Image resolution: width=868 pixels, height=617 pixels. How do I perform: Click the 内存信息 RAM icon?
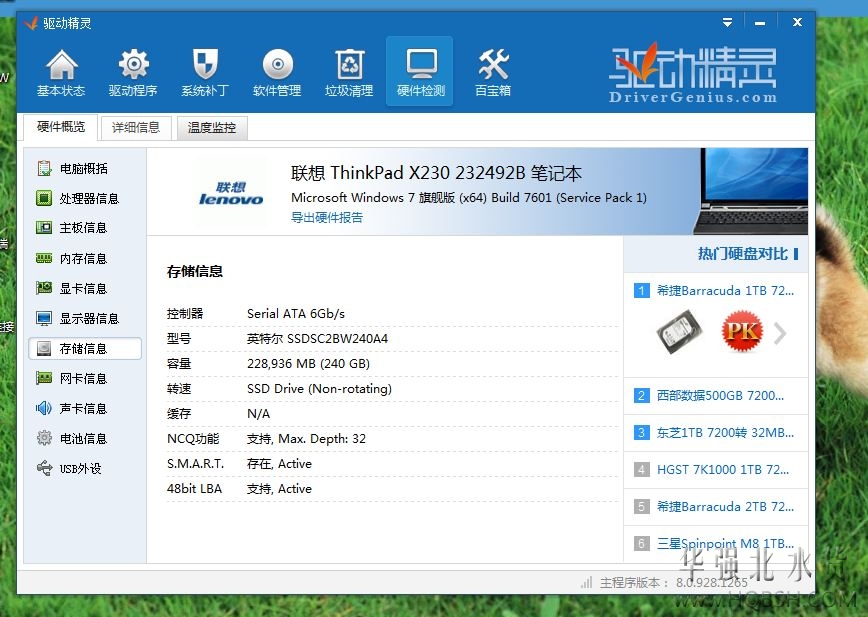(x=44, y=258)
